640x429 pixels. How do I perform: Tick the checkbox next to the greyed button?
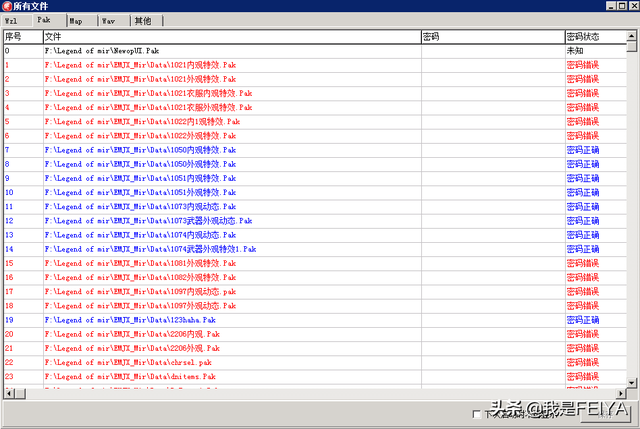[x=476, y=414]
